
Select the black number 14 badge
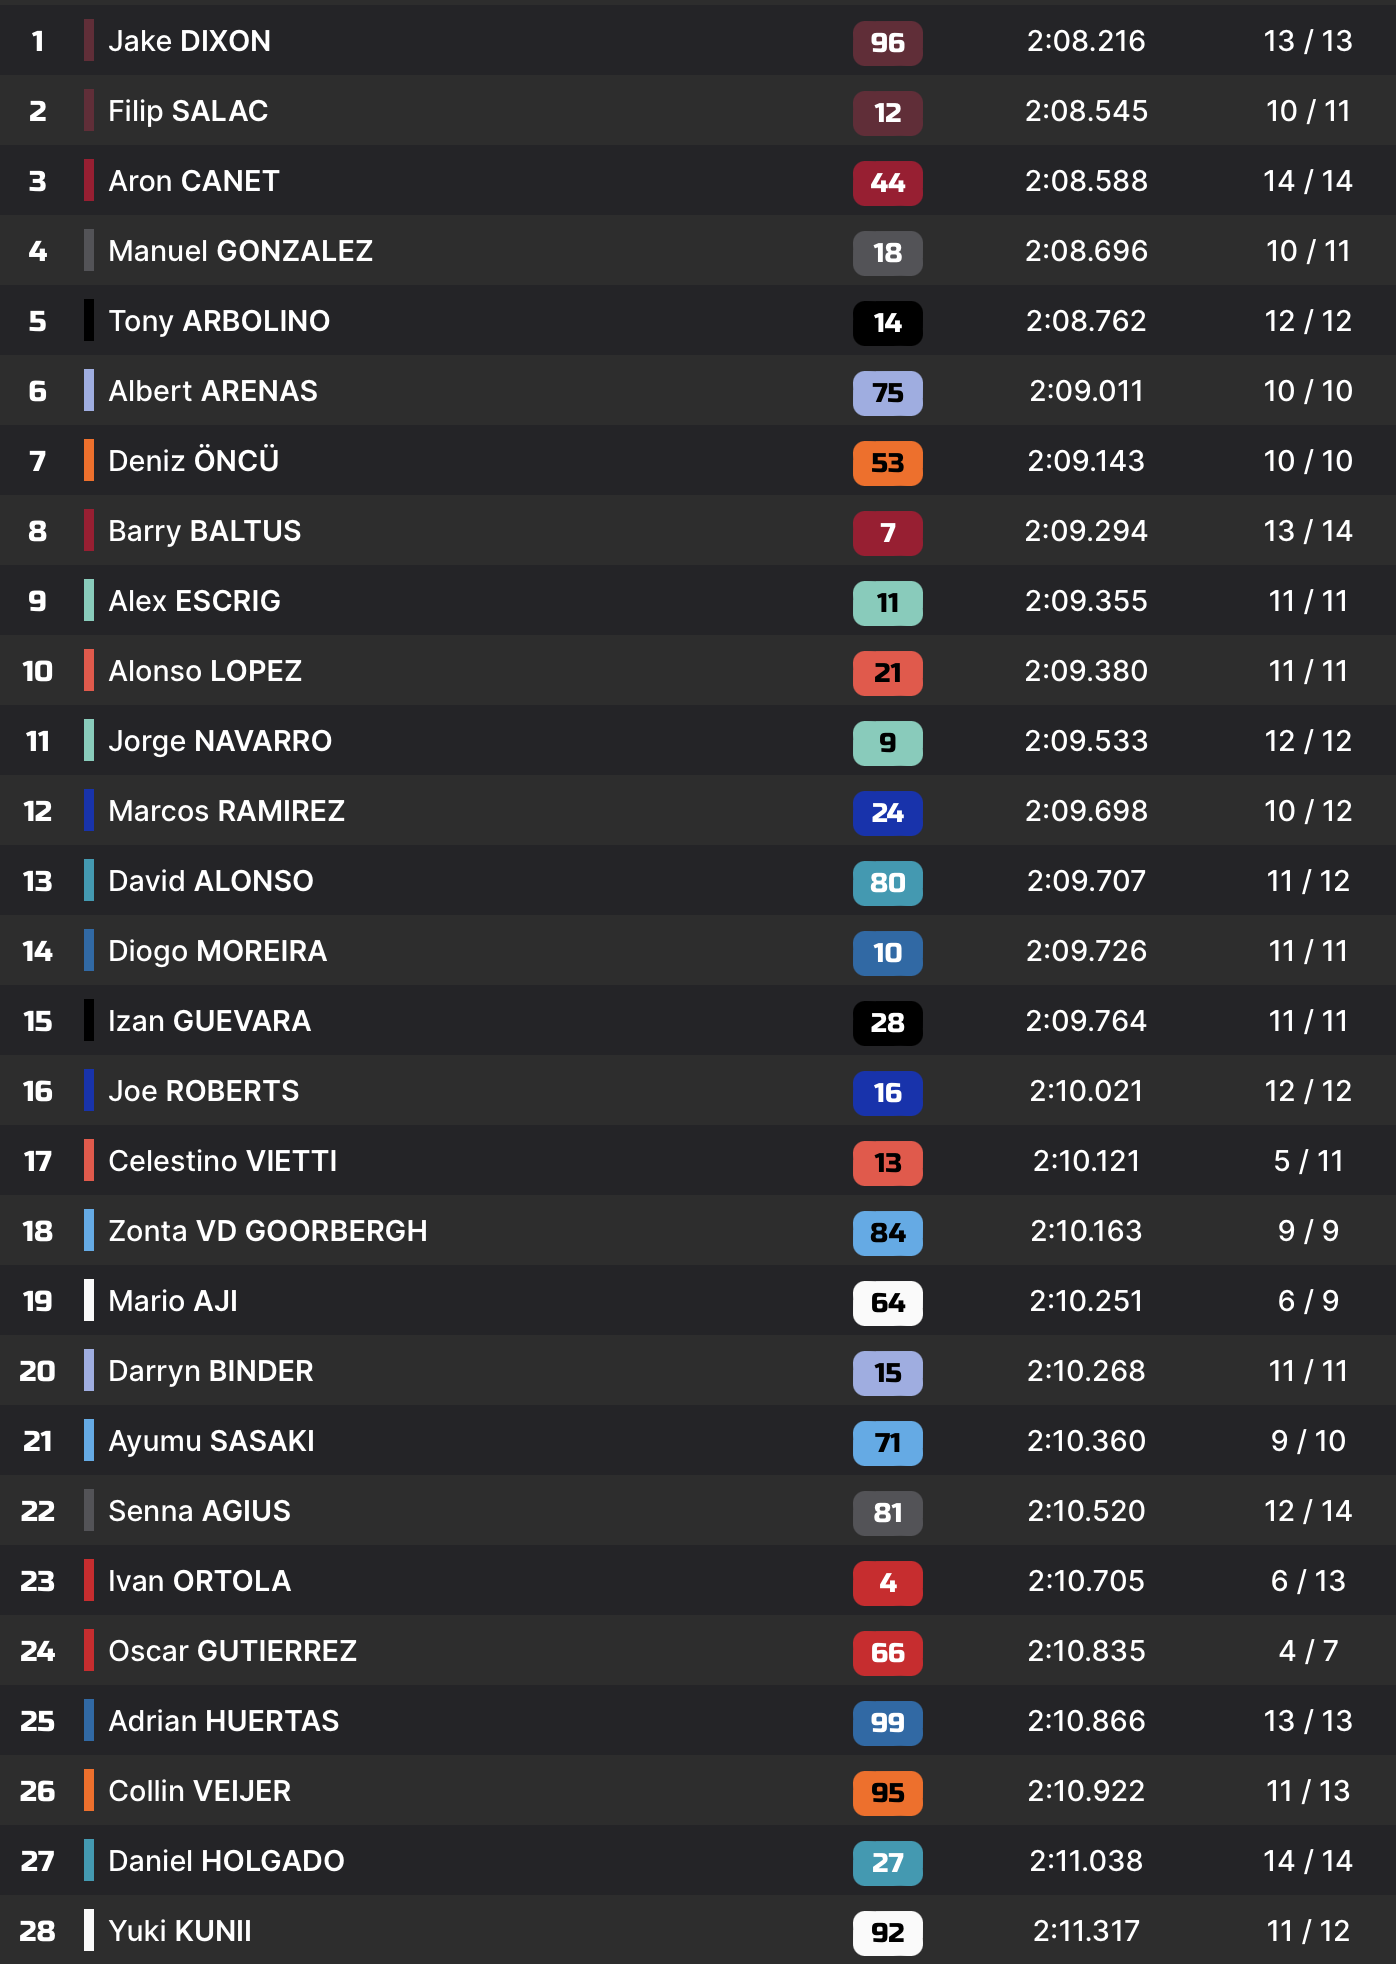(887, 323)
